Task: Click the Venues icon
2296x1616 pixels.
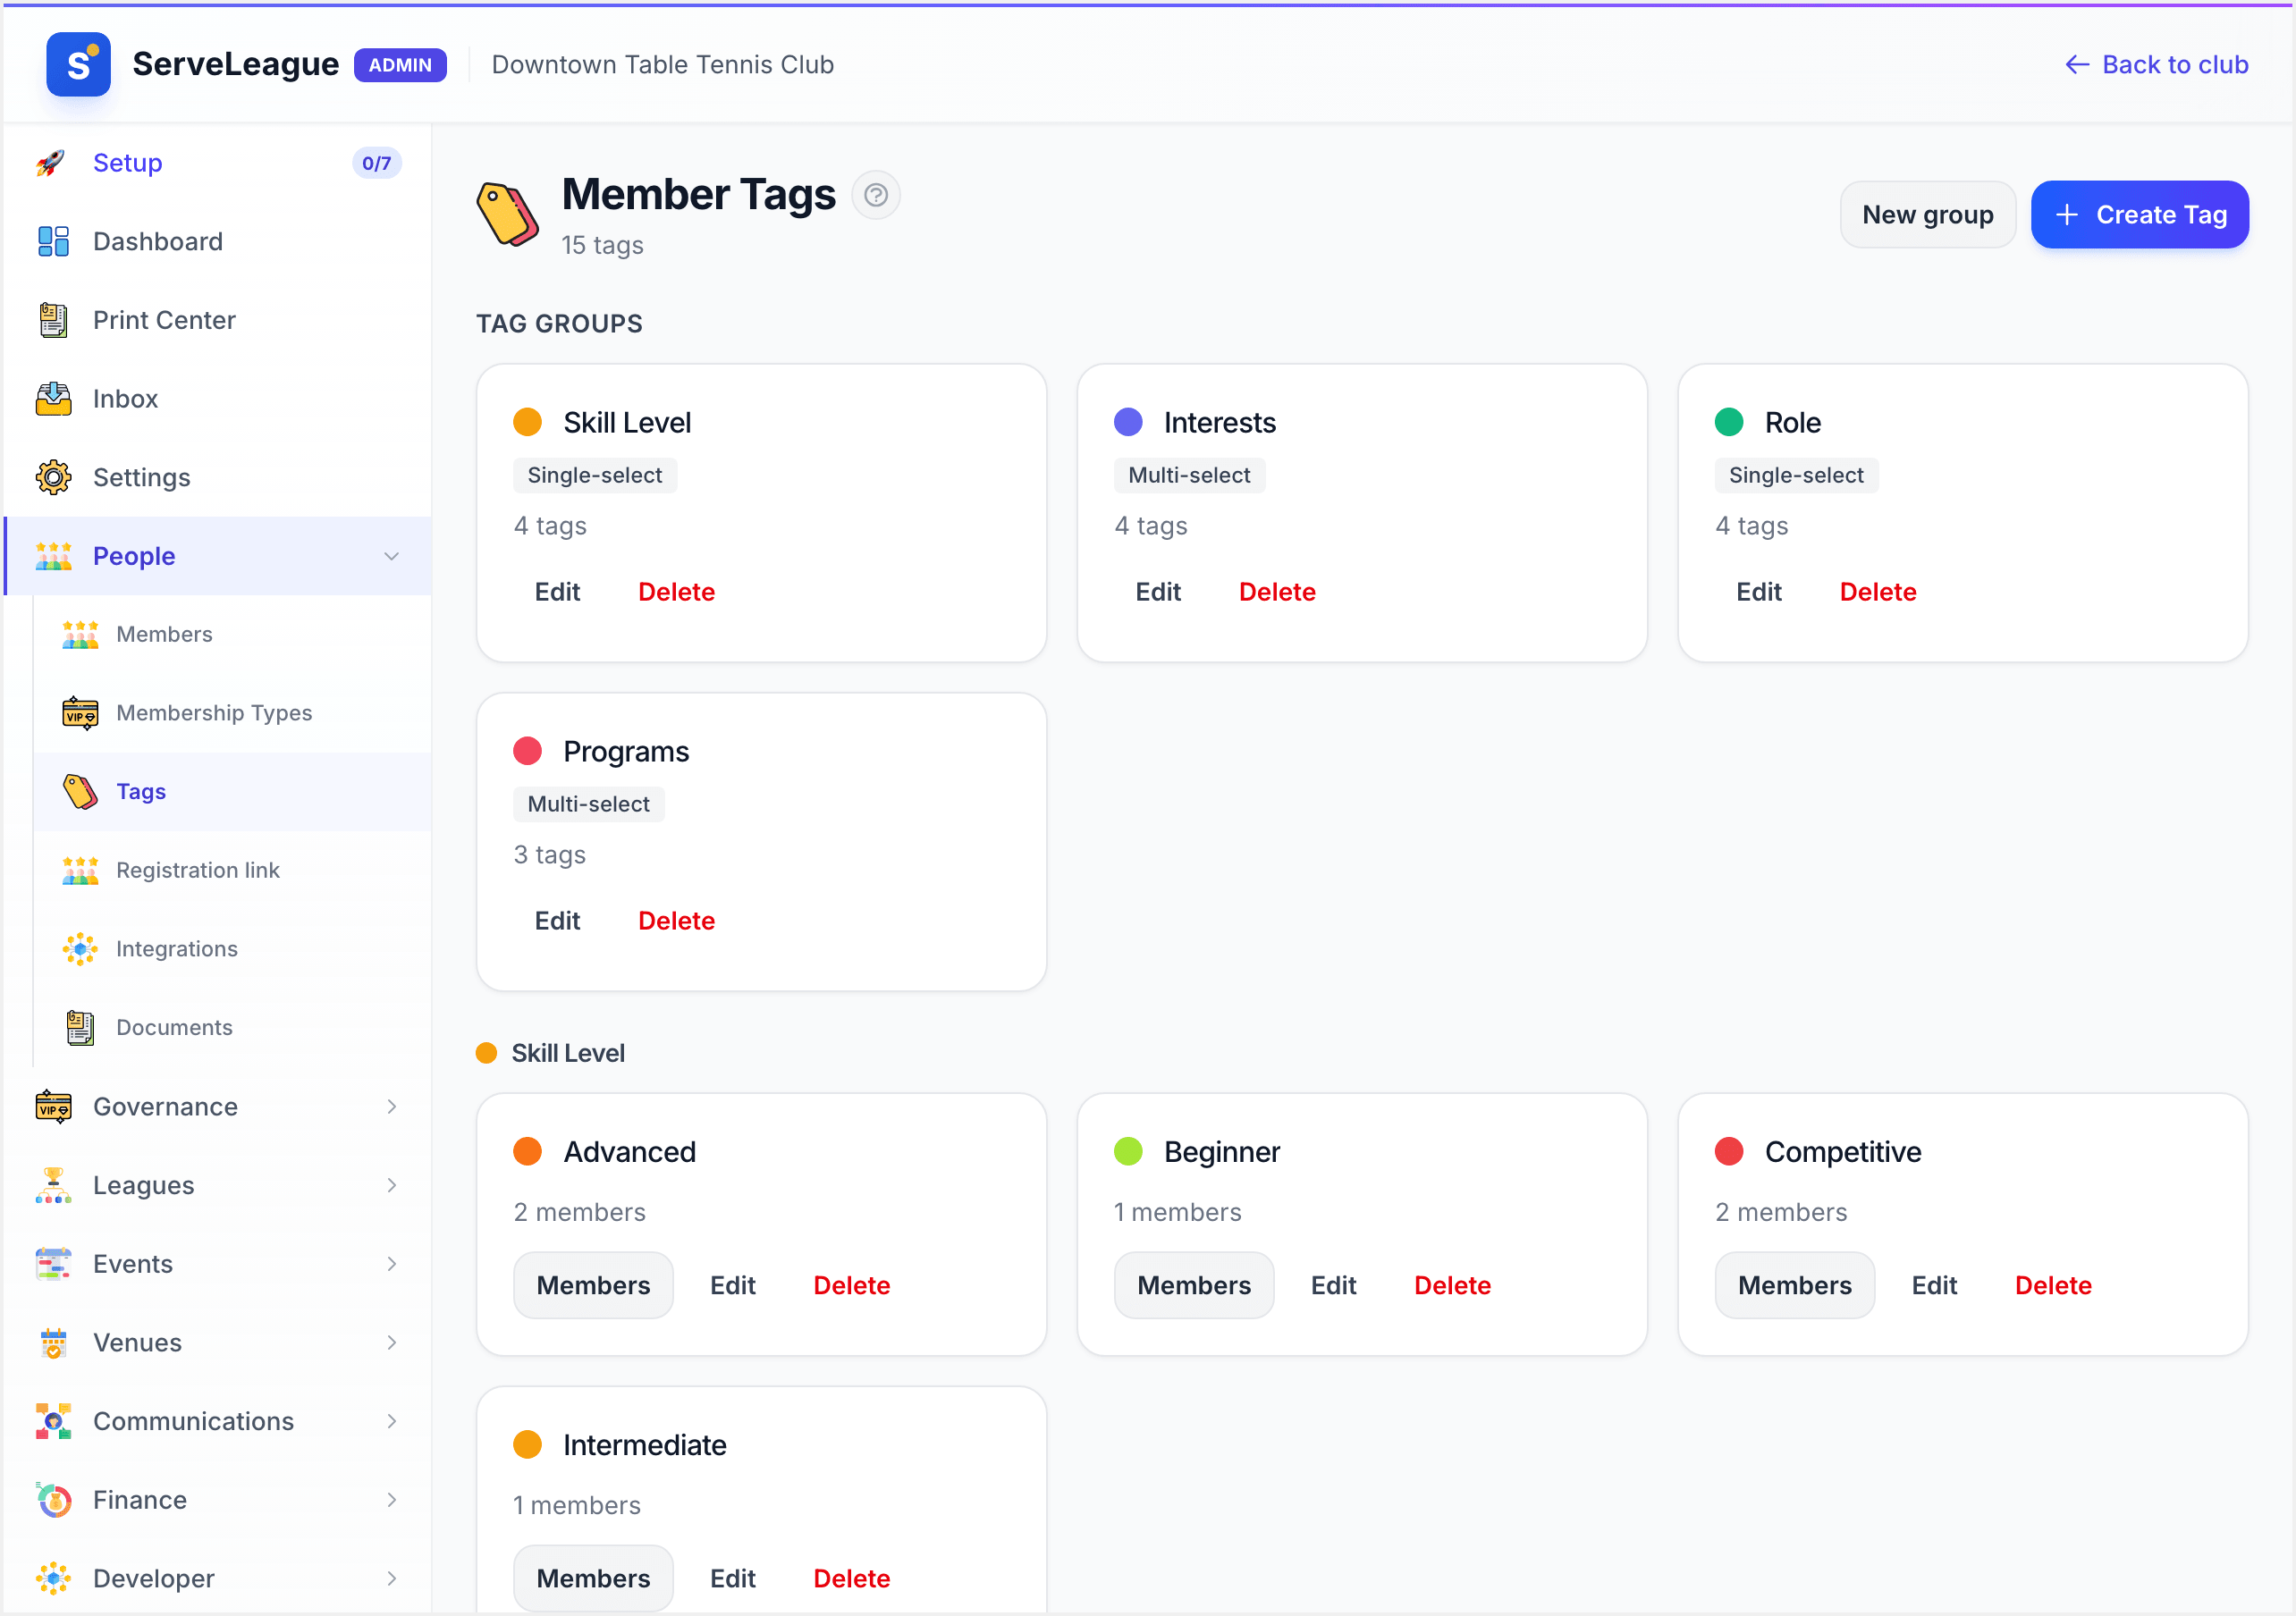Action: tap(53, 1342)
